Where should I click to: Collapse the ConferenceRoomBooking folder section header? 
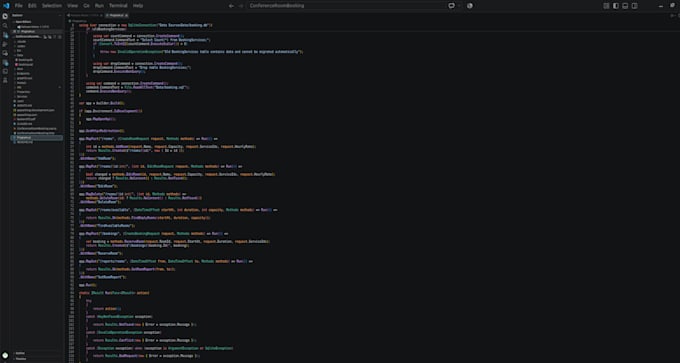pyautogui.click(x=28, y=37)
